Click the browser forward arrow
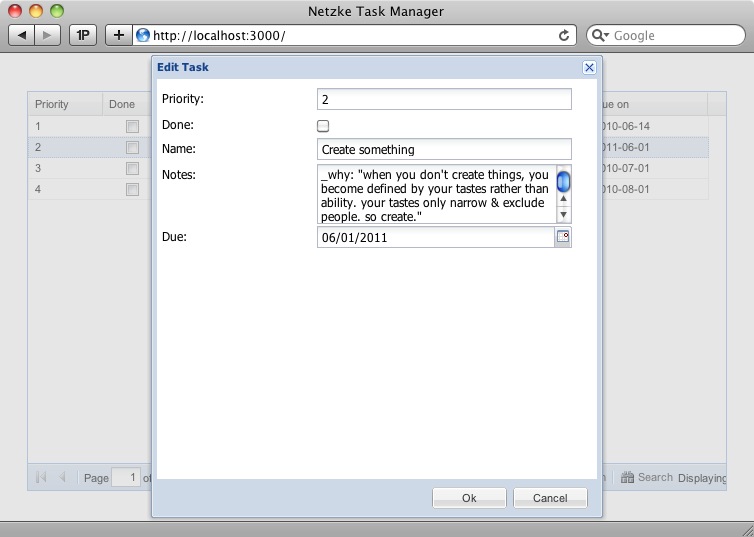 pos(47,35)
